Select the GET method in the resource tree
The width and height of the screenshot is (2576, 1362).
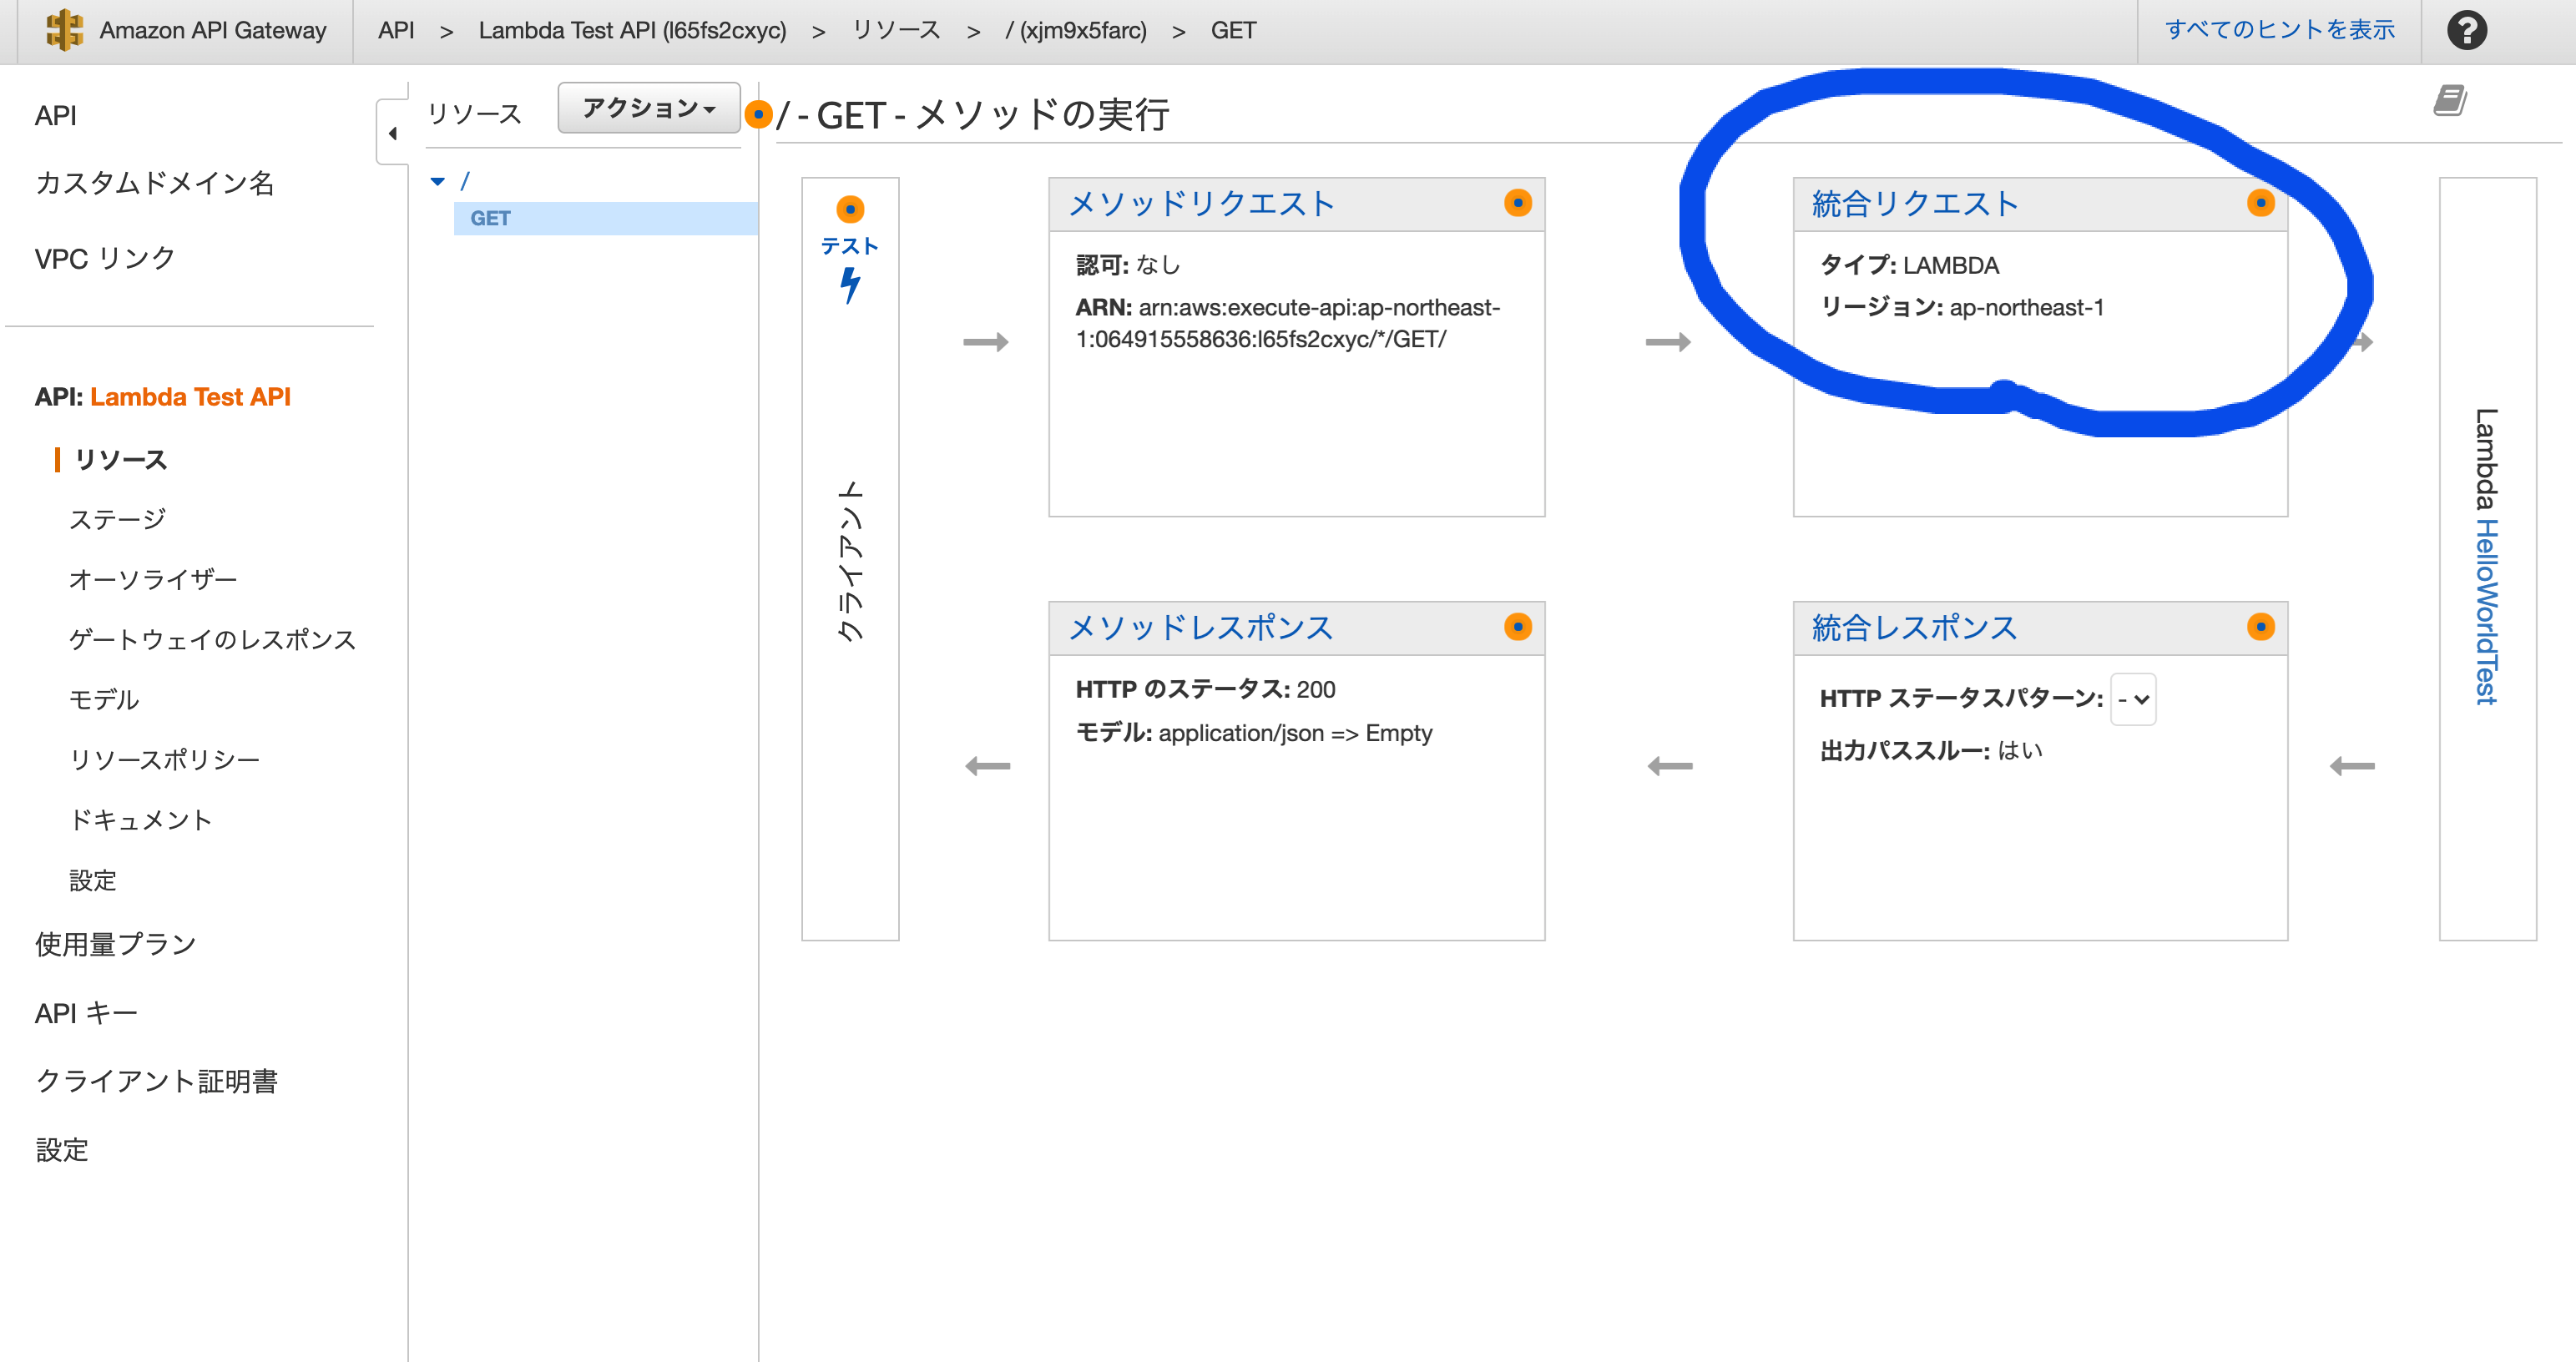click(x=491, y=218)
